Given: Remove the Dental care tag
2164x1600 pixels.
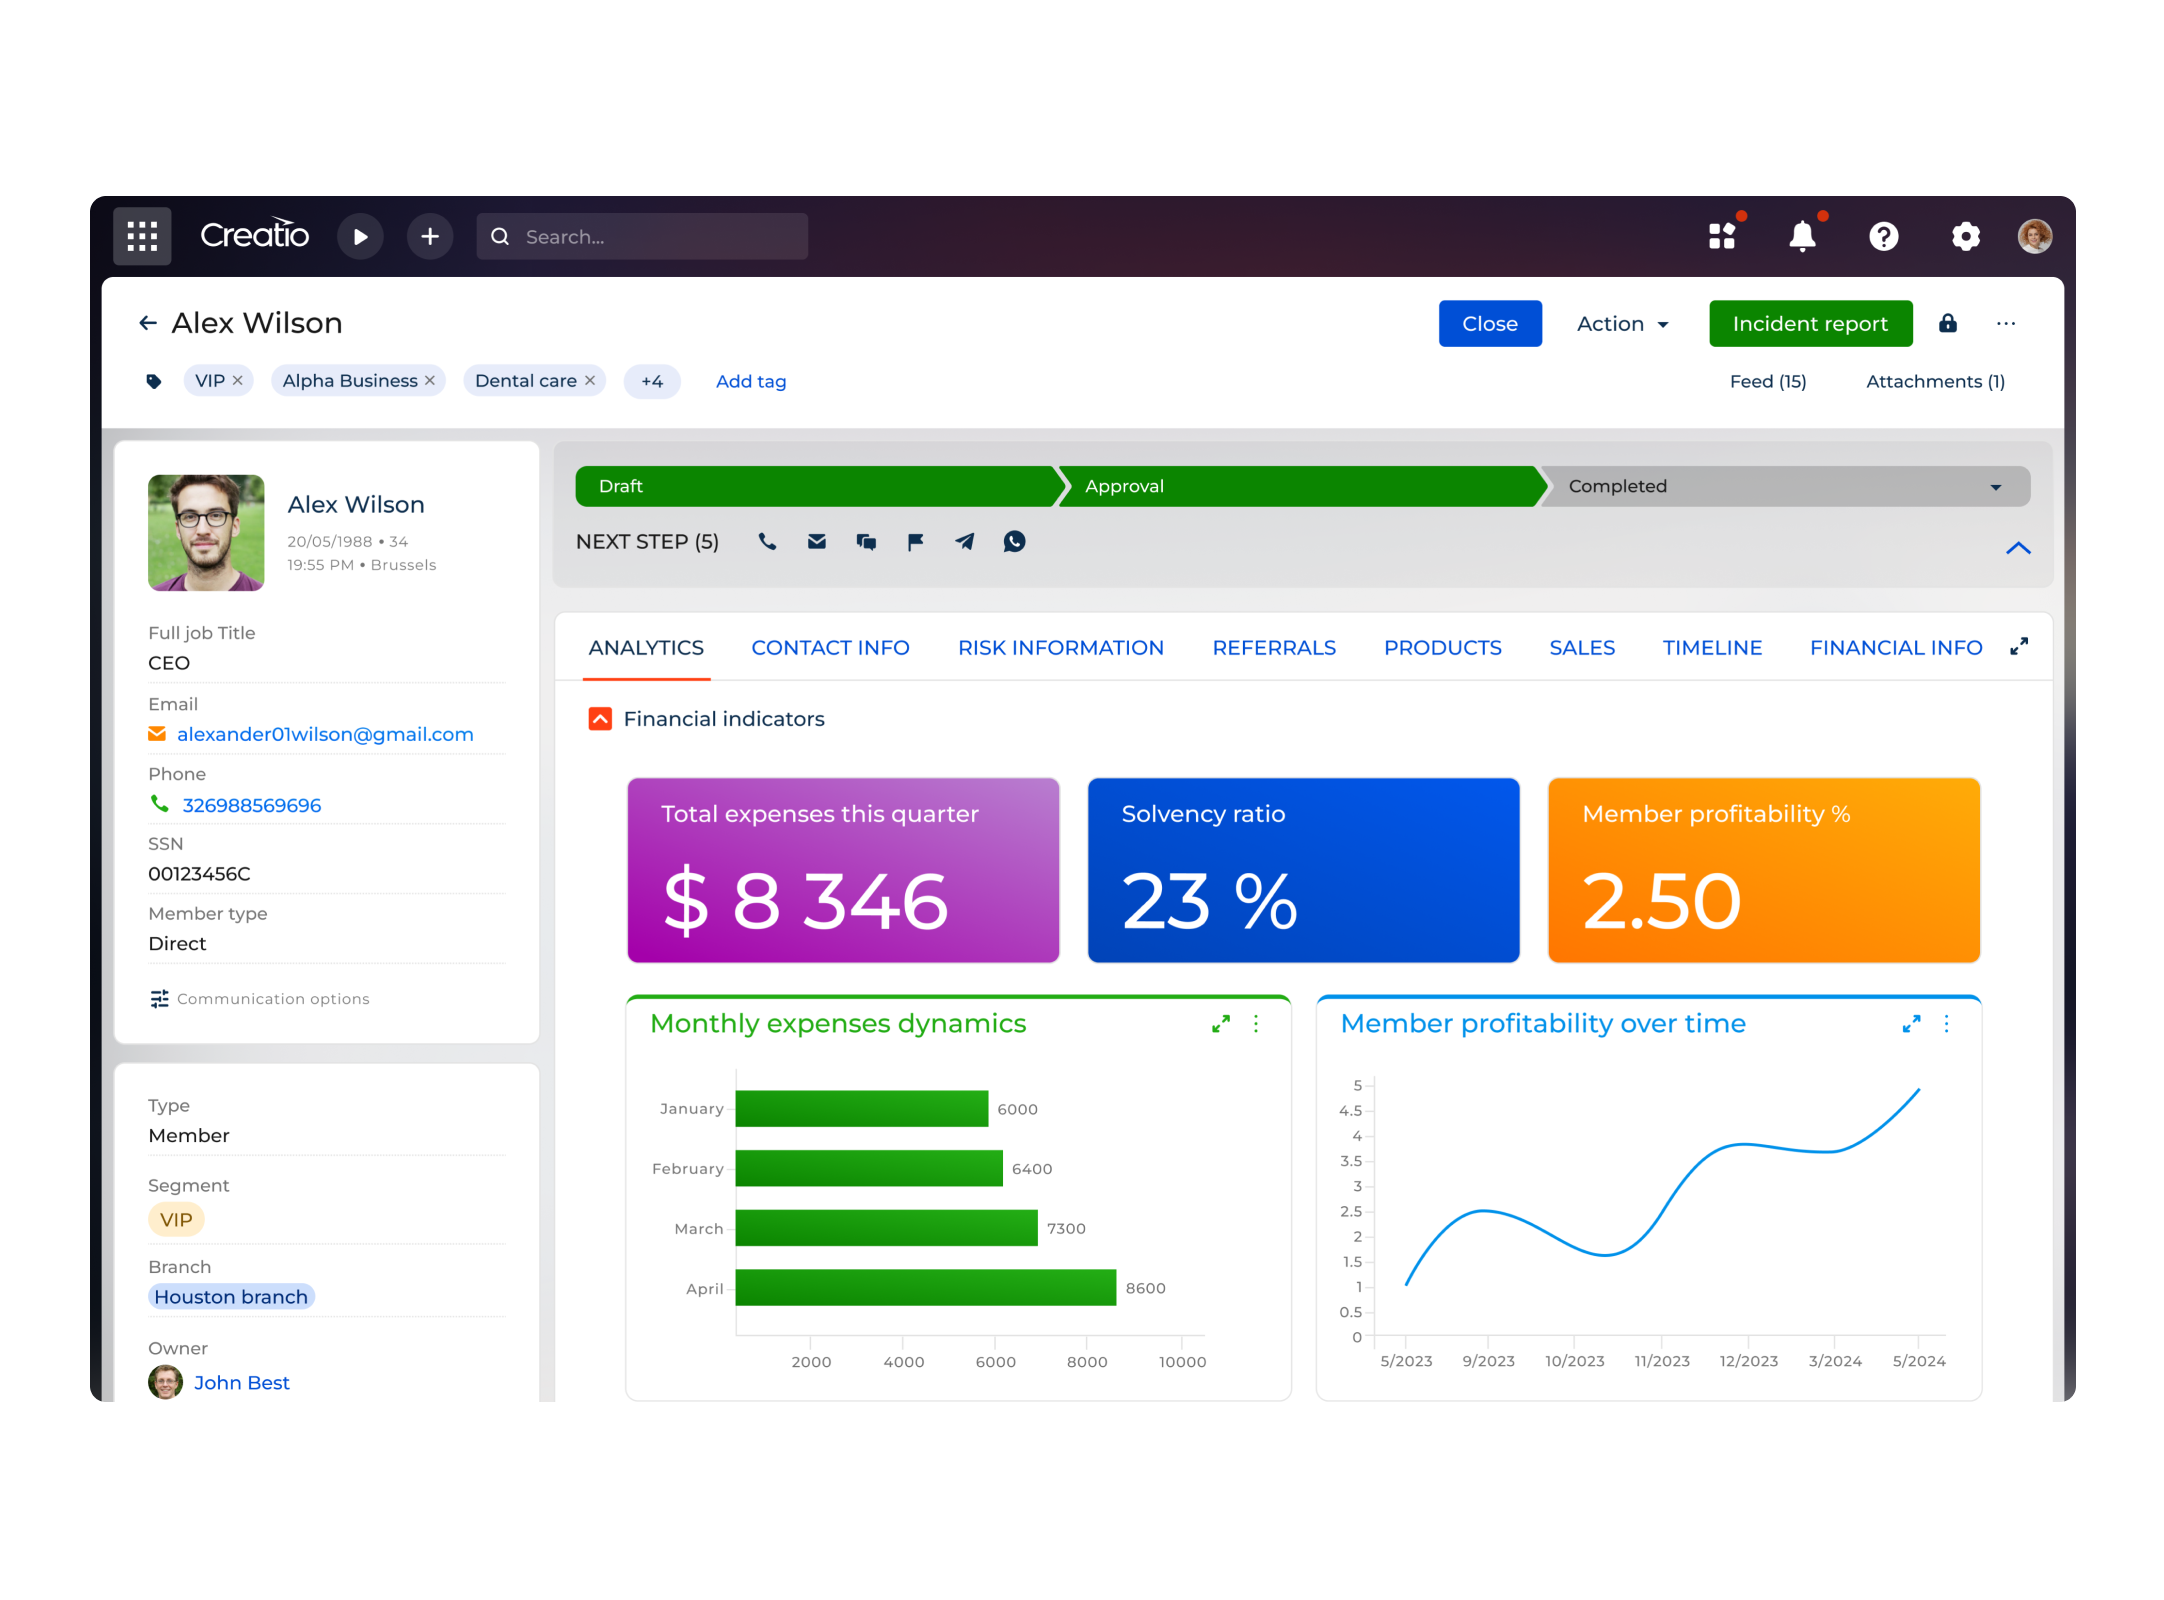Looking at the screenshot, I should [589, 380].
